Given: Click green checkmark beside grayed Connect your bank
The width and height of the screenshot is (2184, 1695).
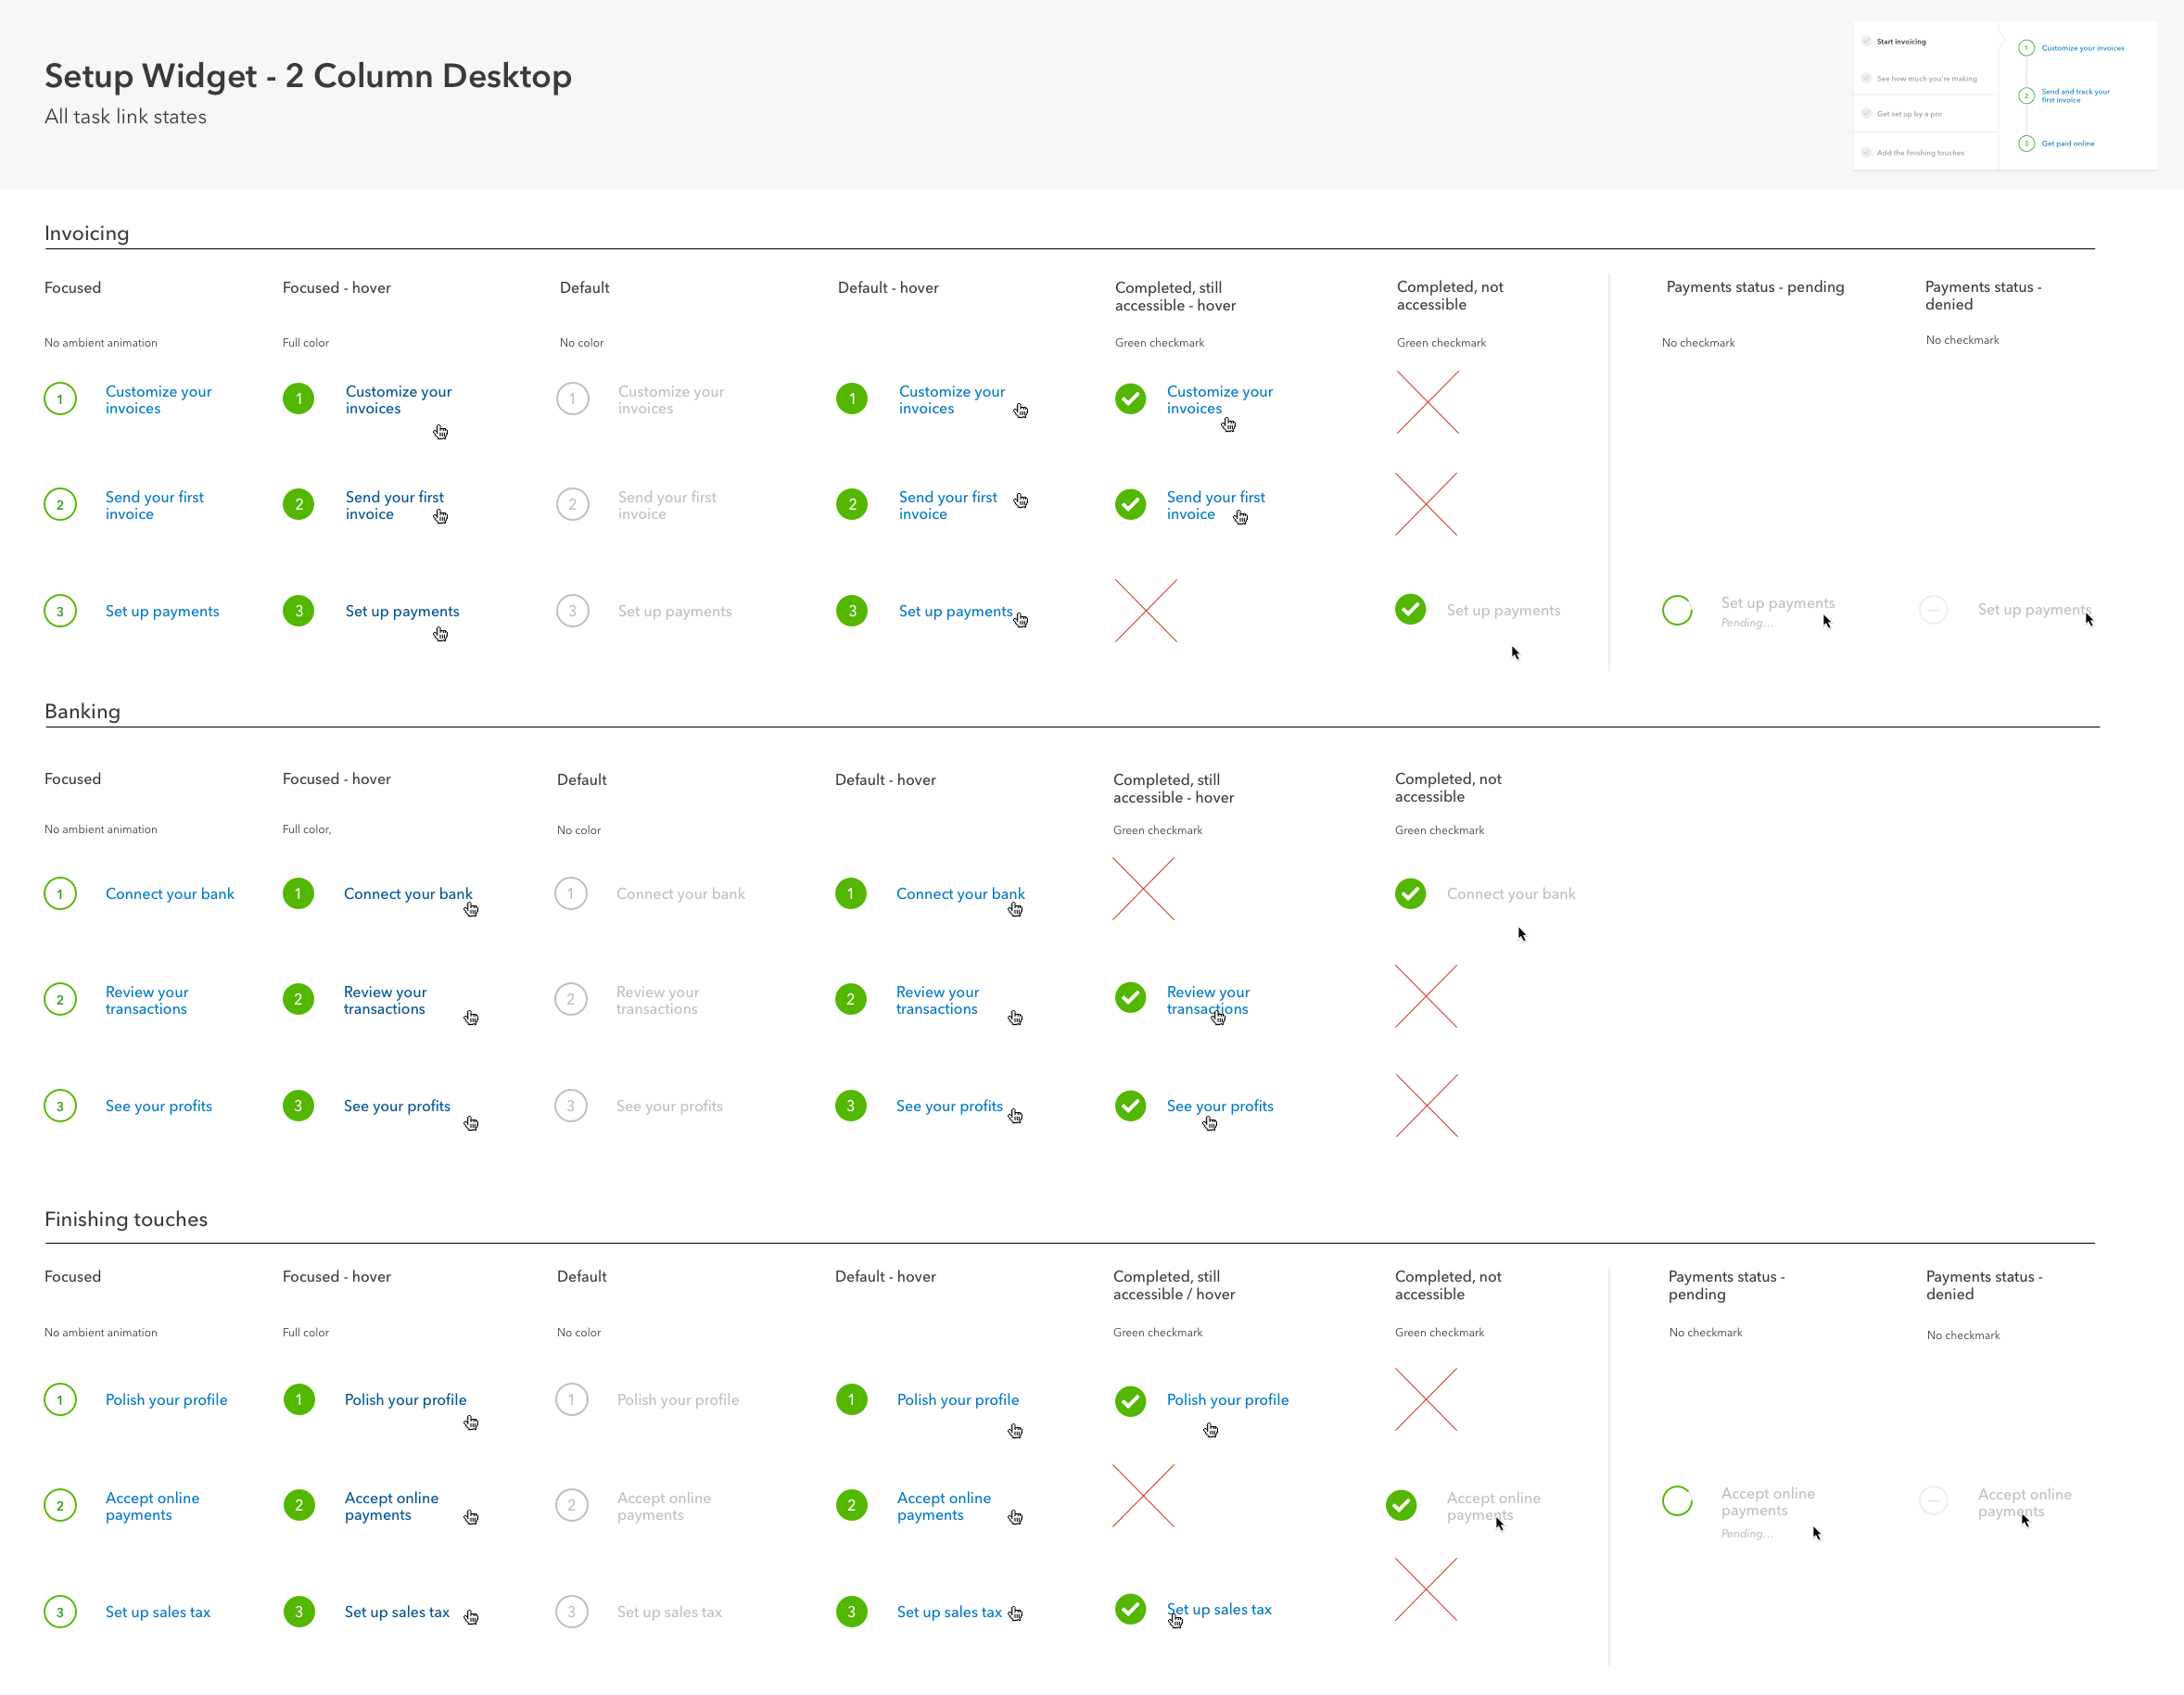Looking at the screenshot, I should point(1410,893).
